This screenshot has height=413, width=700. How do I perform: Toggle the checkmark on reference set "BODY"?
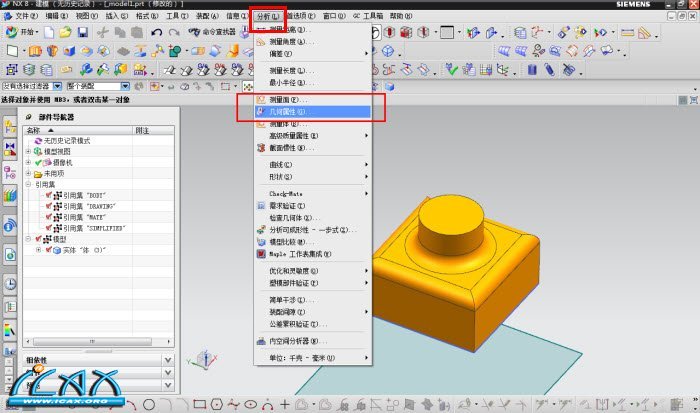click(x=47, y=193)
